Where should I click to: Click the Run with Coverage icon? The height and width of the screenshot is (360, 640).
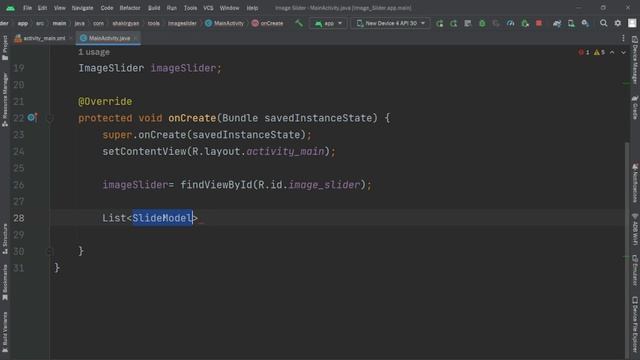pos(496,24)
